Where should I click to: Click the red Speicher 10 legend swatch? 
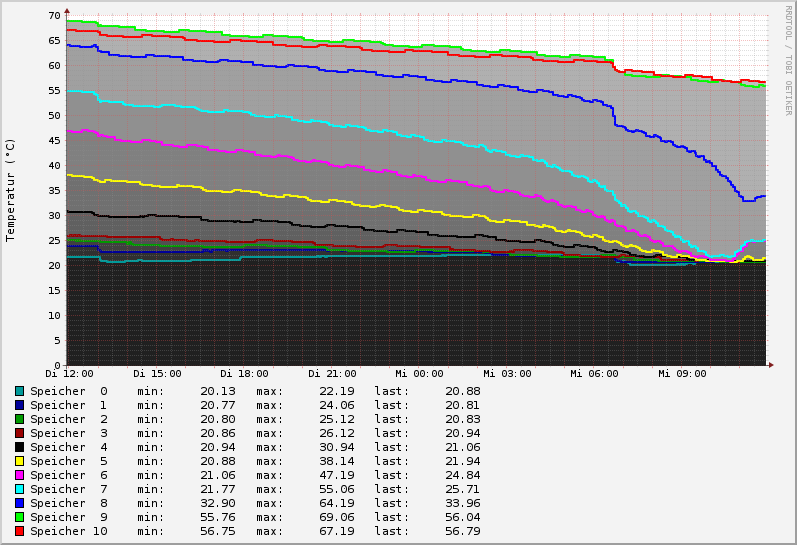click(19, 531)
